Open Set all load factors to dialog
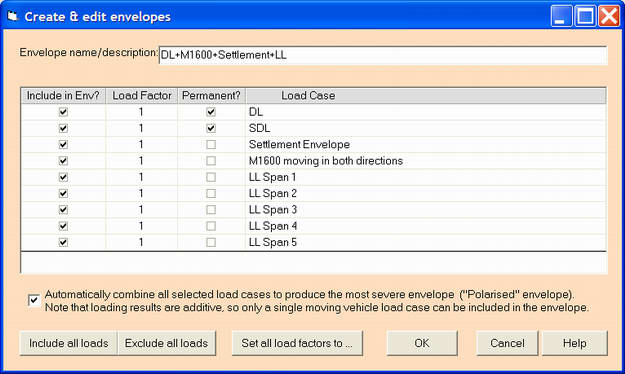 [297, 343]
